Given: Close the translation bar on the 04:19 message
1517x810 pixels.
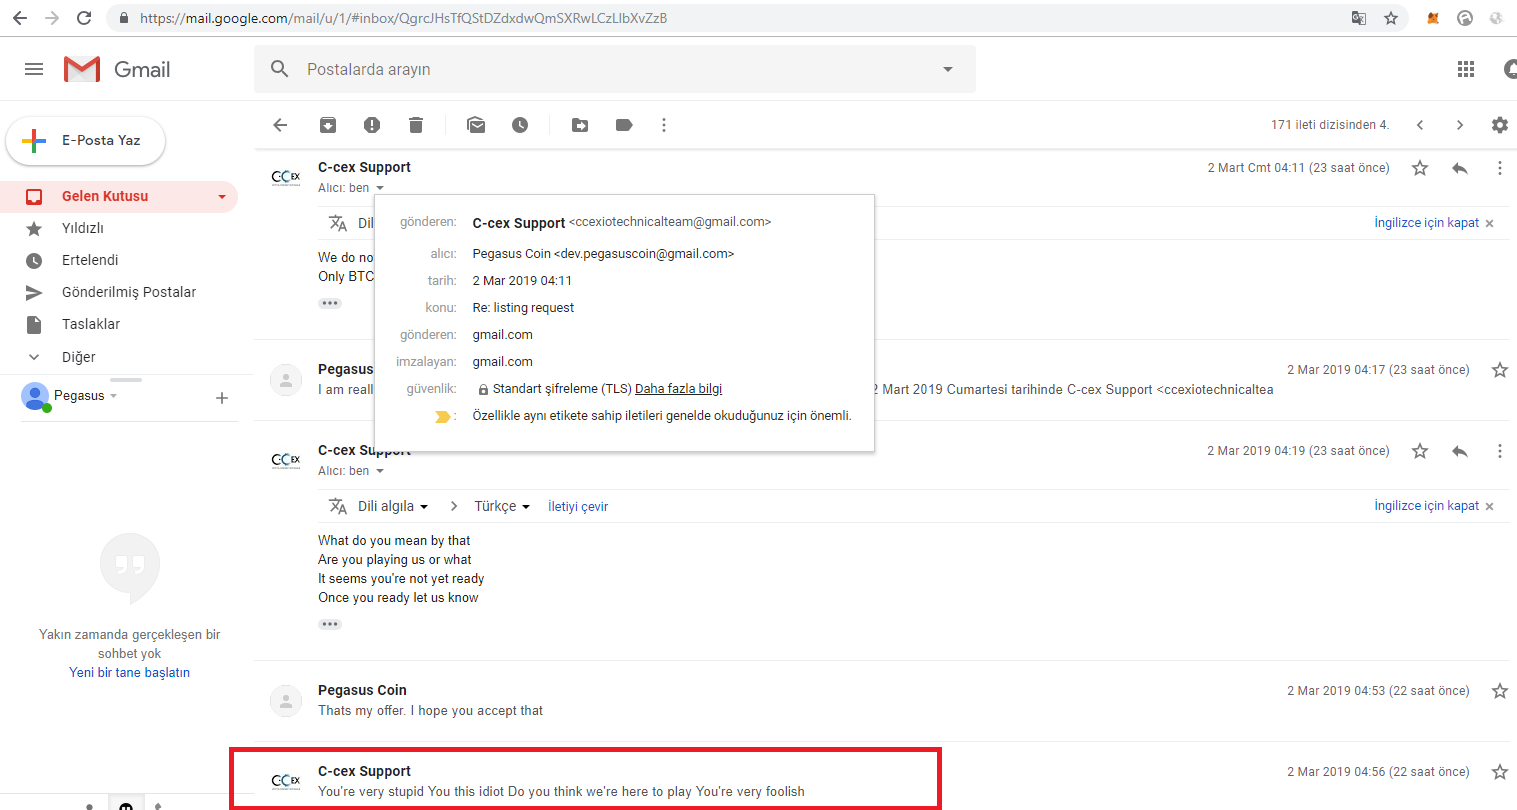Looking at the screenshot, I should click(x=1489, y=506).
